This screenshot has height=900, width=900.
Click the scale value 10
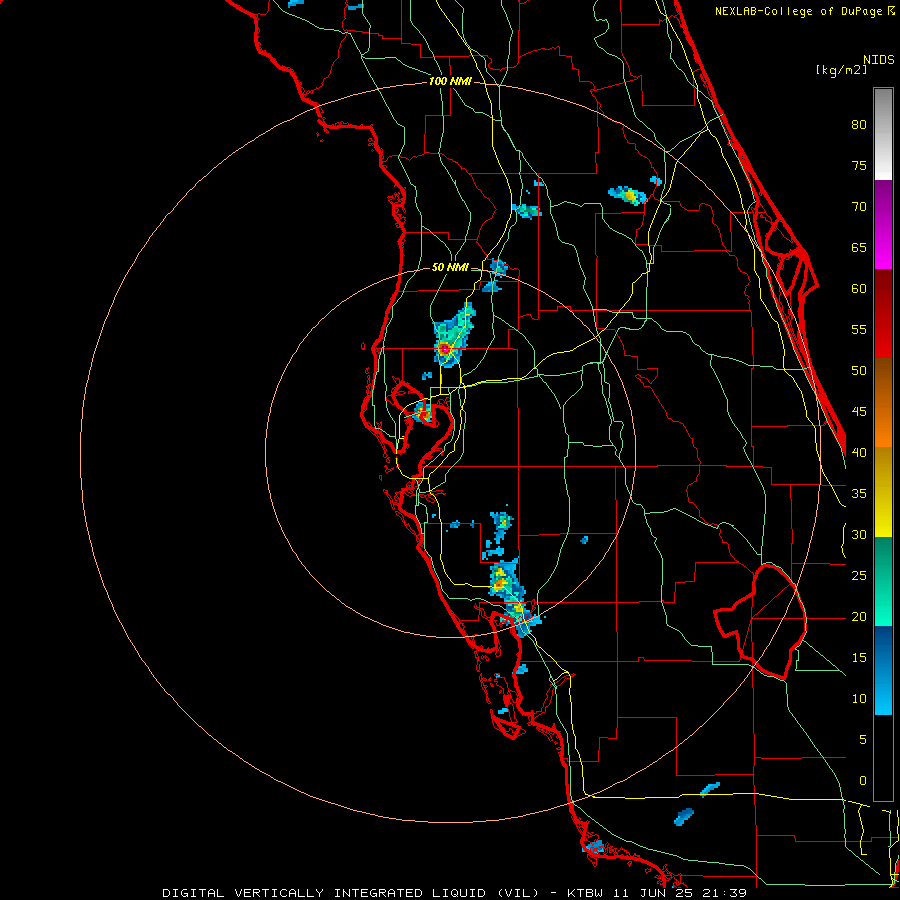pyautogui.click(x=859, y=699)
